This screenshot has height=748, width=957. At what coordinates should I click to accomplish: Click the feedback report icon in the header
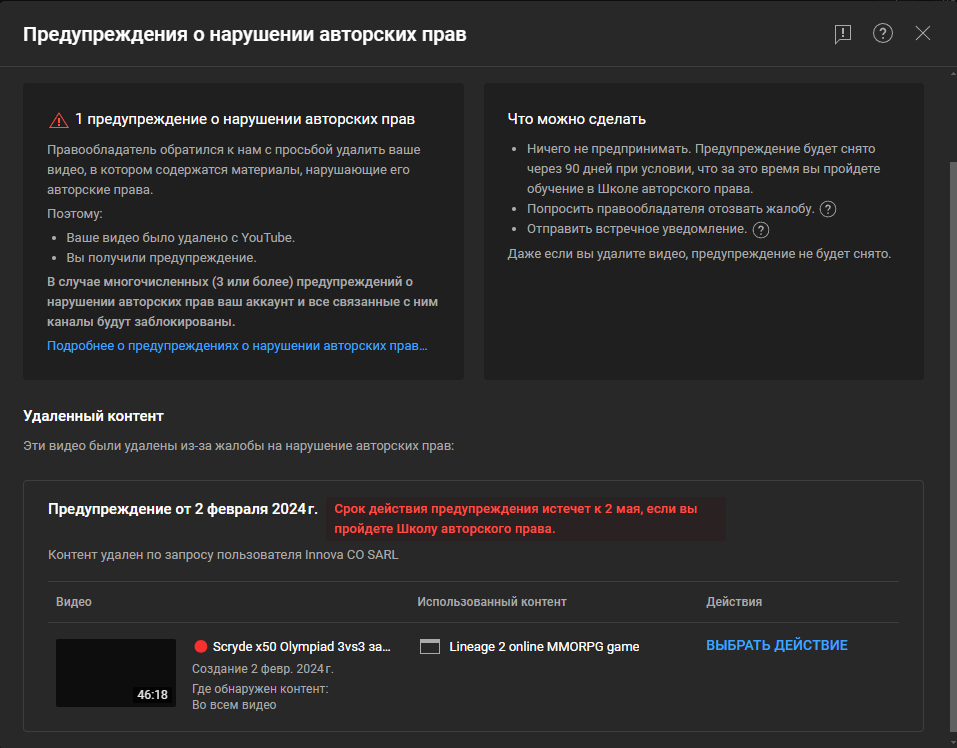842,33
